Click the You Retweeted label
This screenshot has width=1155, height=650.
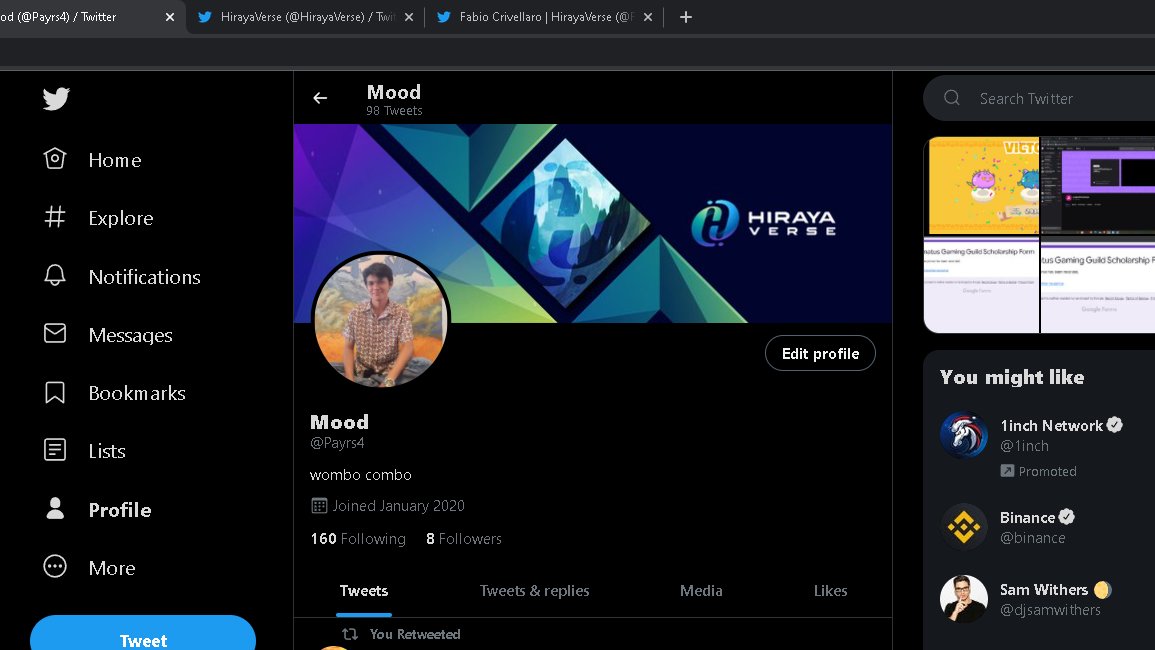pyautogui.click(x=415, y=634)
